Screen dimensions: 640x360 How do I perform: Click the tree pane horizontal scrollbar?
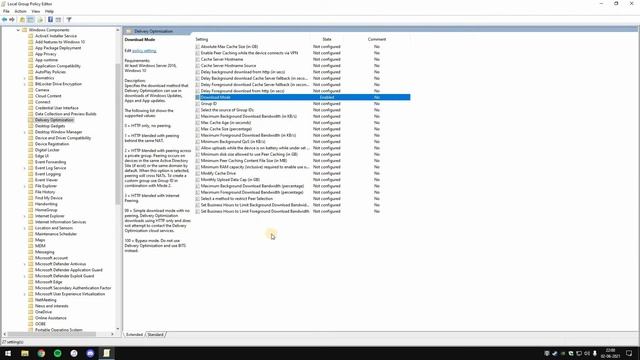coord(52,334)
